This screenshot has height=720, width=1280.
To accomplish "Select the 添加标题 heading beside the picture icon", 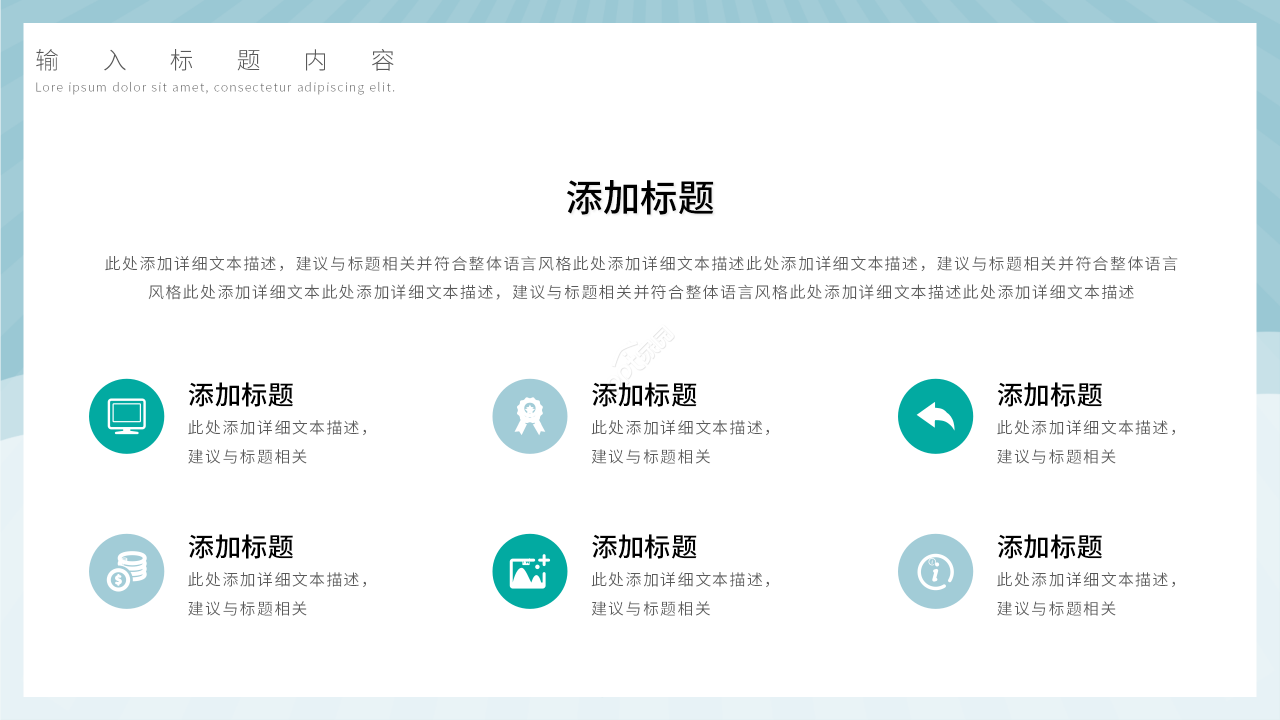I will point(644,547).
